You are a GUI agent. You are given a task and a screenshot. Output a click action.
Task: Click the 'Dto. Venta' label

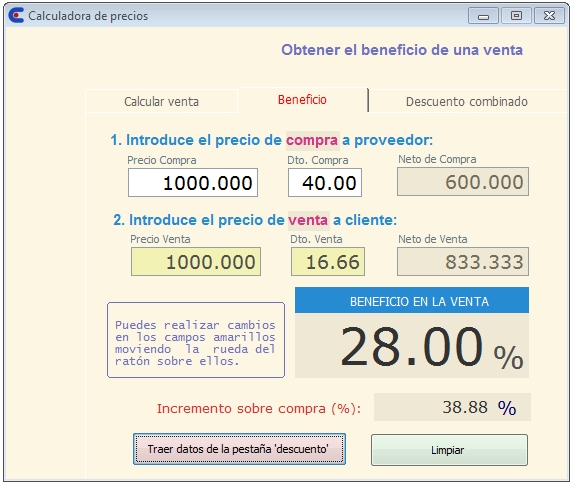tap(316, 239)
